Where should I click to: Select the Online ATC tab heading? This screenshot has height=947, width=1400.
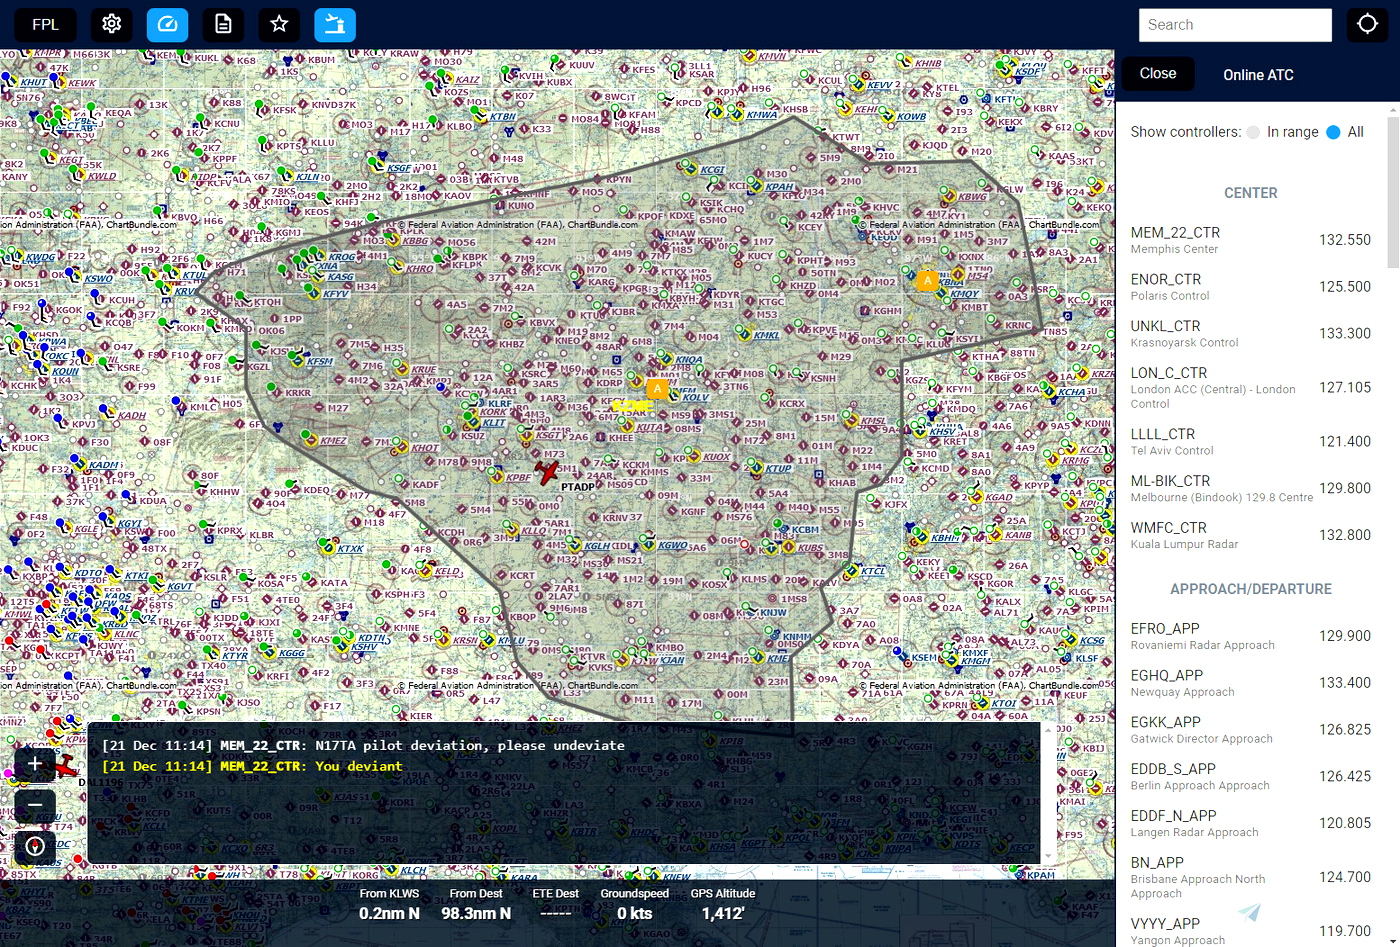point(1258,75)
